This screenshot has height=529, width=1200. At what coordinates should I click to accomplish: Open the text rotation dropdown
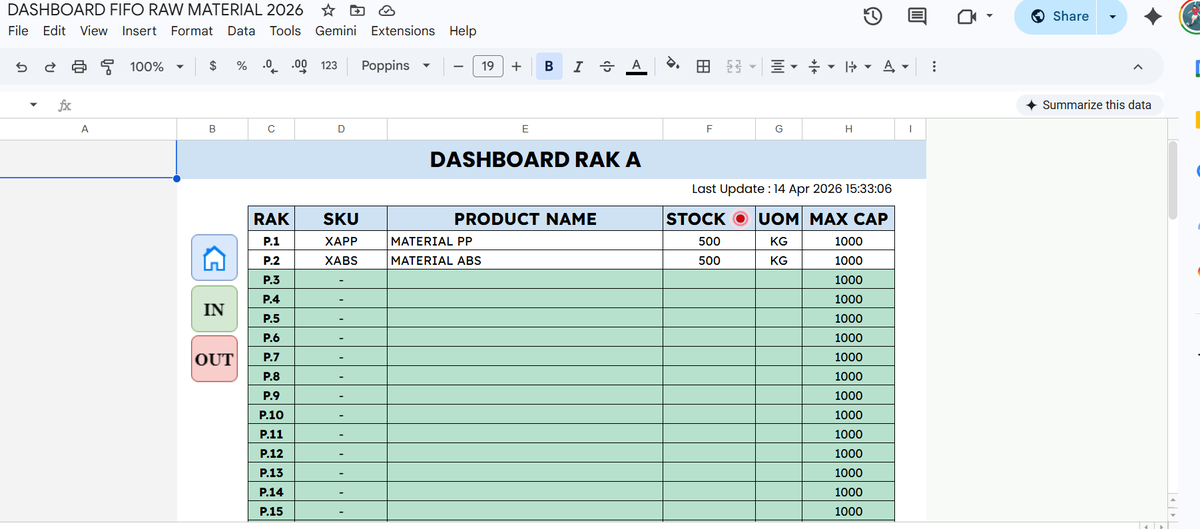click(x=895, y=66)
